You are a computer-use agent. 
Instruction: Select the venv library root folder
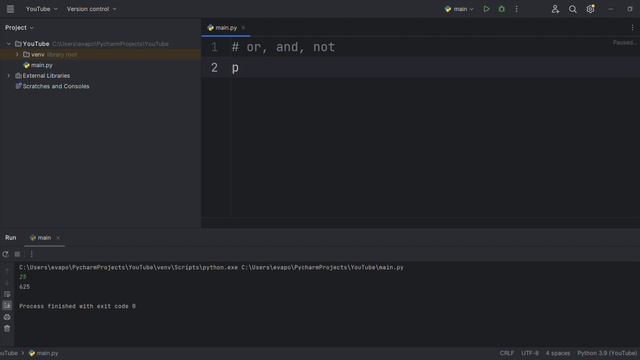(100, 54)
